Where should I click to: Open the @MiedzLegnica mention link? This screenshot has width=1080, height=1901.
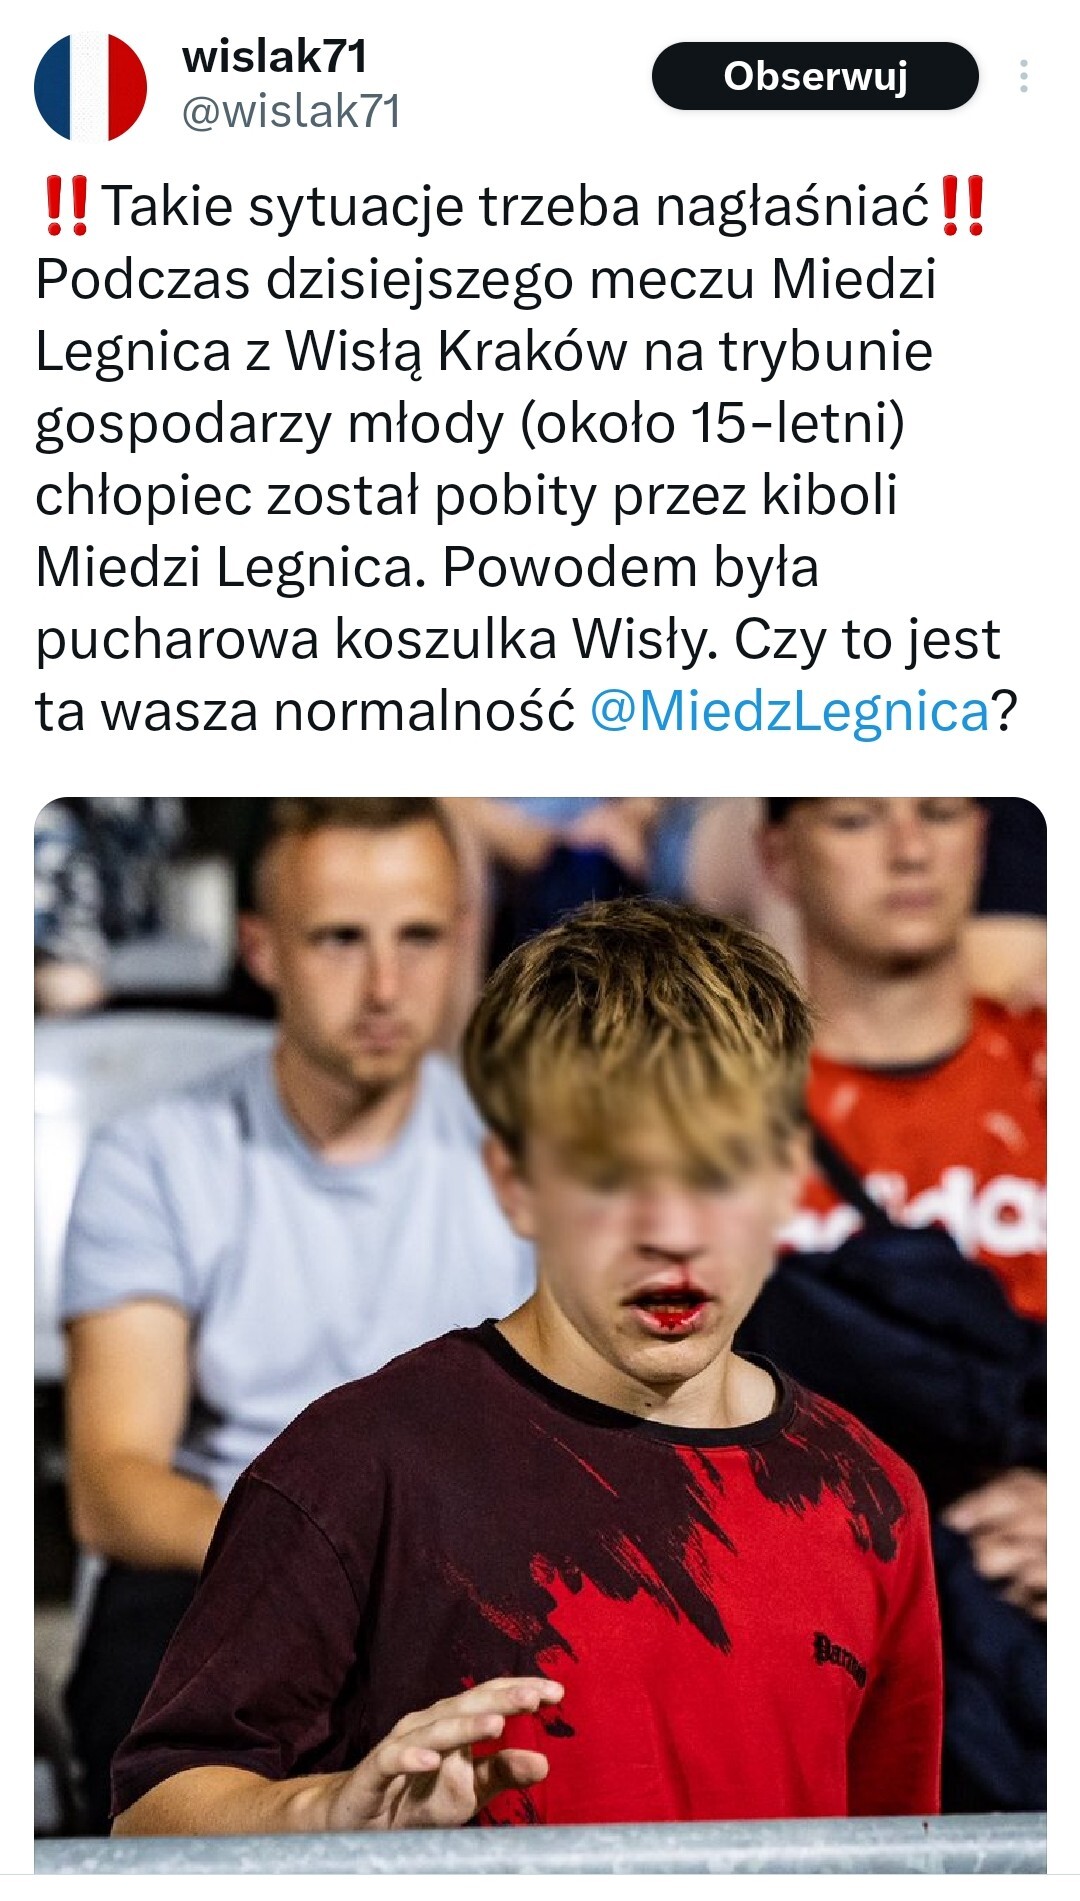click(x=790, y=711)
